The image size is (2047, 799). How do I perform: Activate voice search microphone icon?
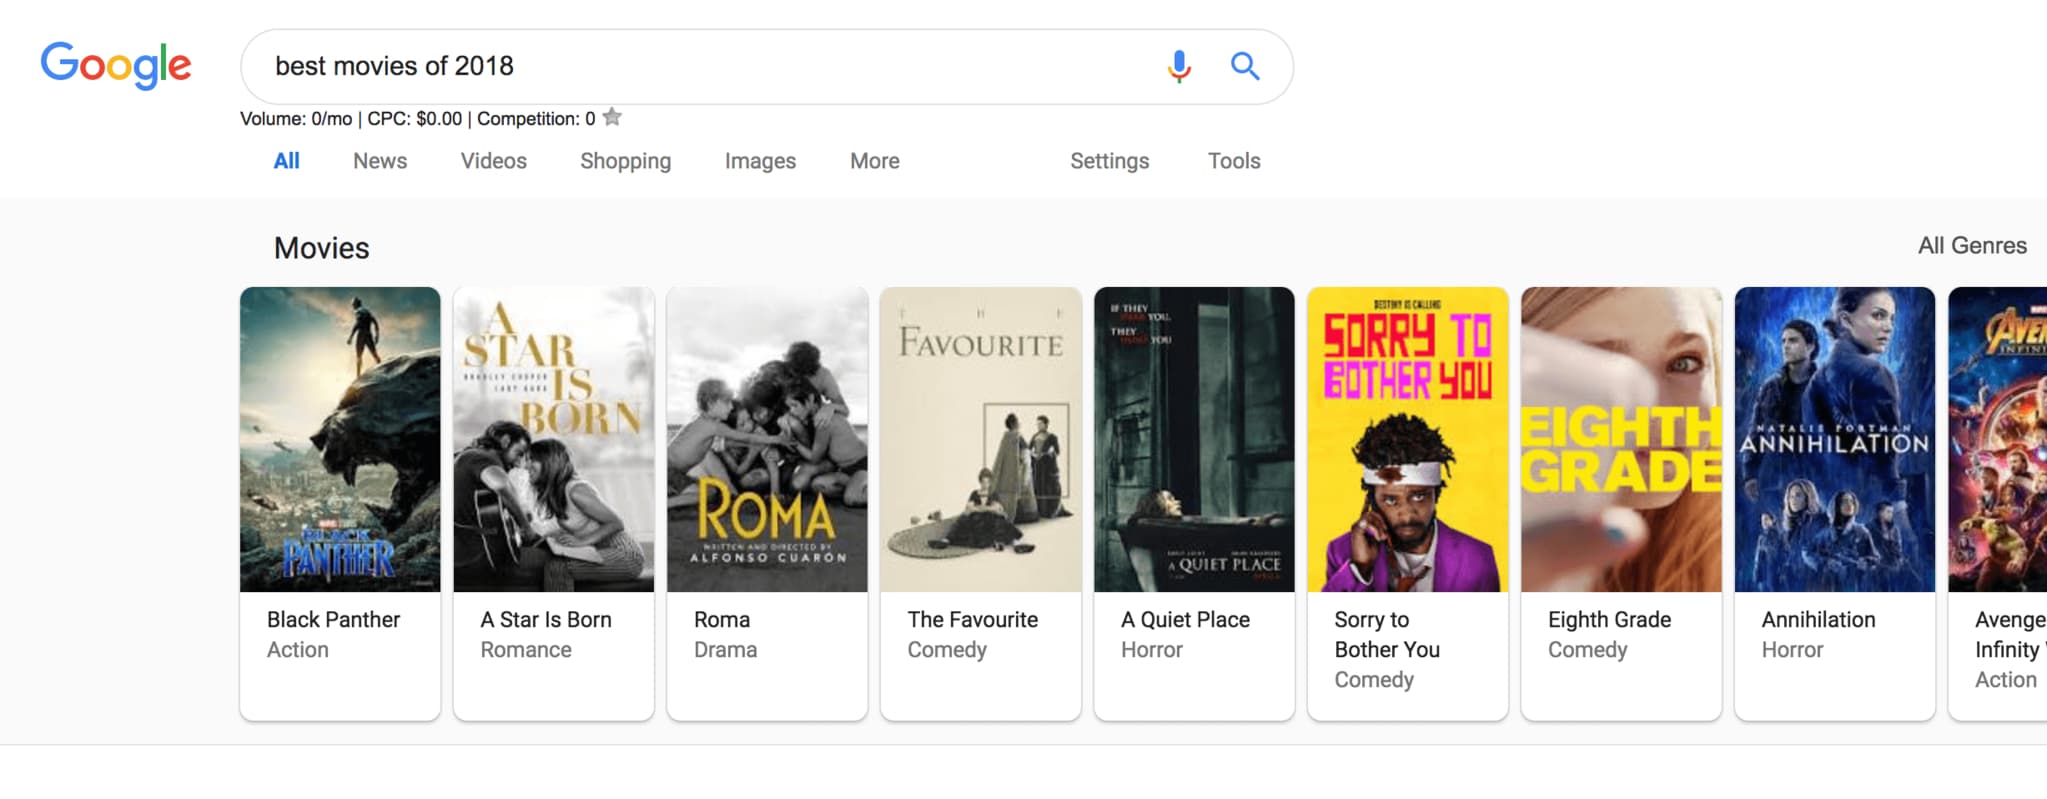pyautogui.click(x=1179, y=66)
